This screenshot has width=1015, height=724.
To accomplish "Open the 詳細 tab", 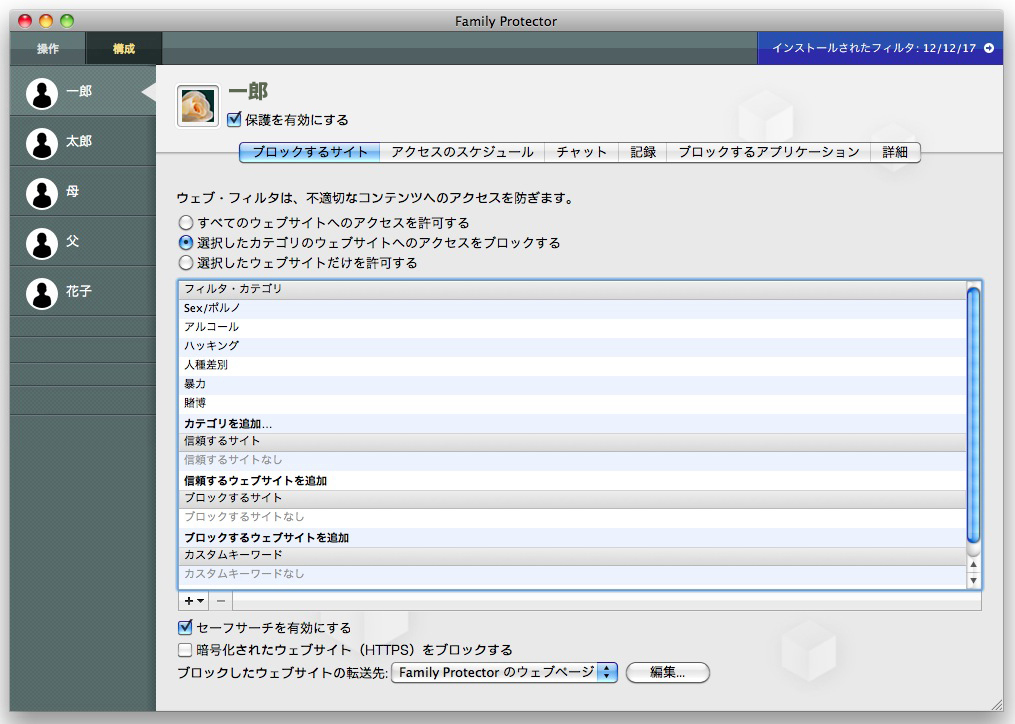I will click(x=895, y=152).
